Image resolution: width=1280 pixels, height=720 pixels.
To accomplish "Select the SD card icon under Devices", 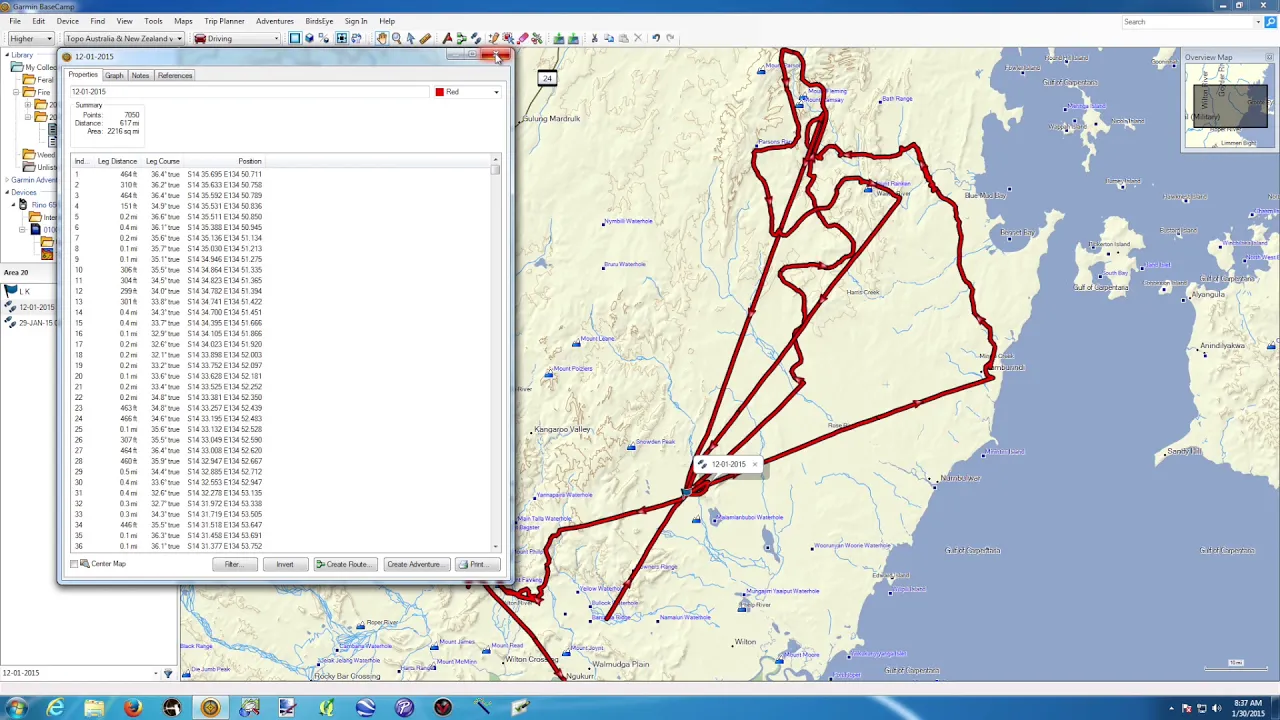I will [35, 230].
